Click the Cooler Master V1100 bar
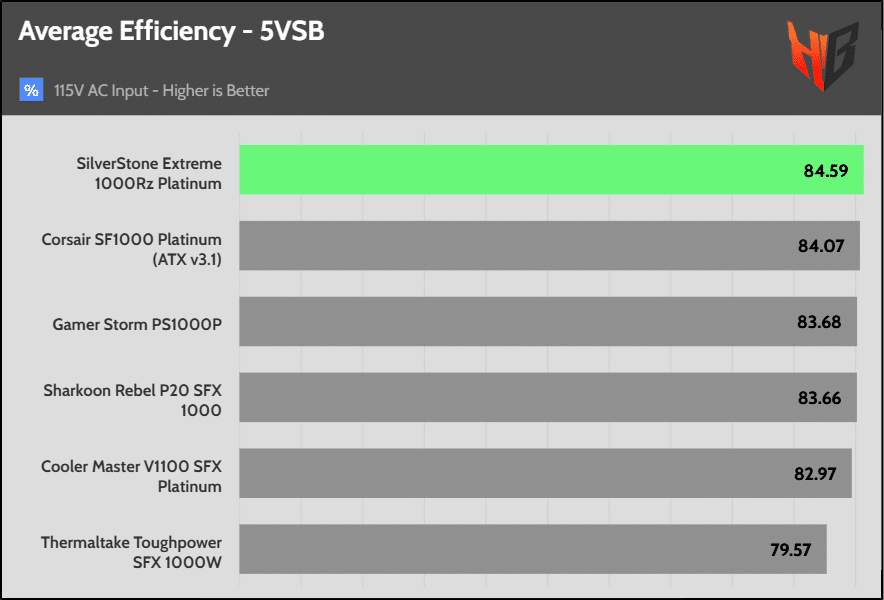The height and width of the screenshot is (600, 884). pos(545,473)
